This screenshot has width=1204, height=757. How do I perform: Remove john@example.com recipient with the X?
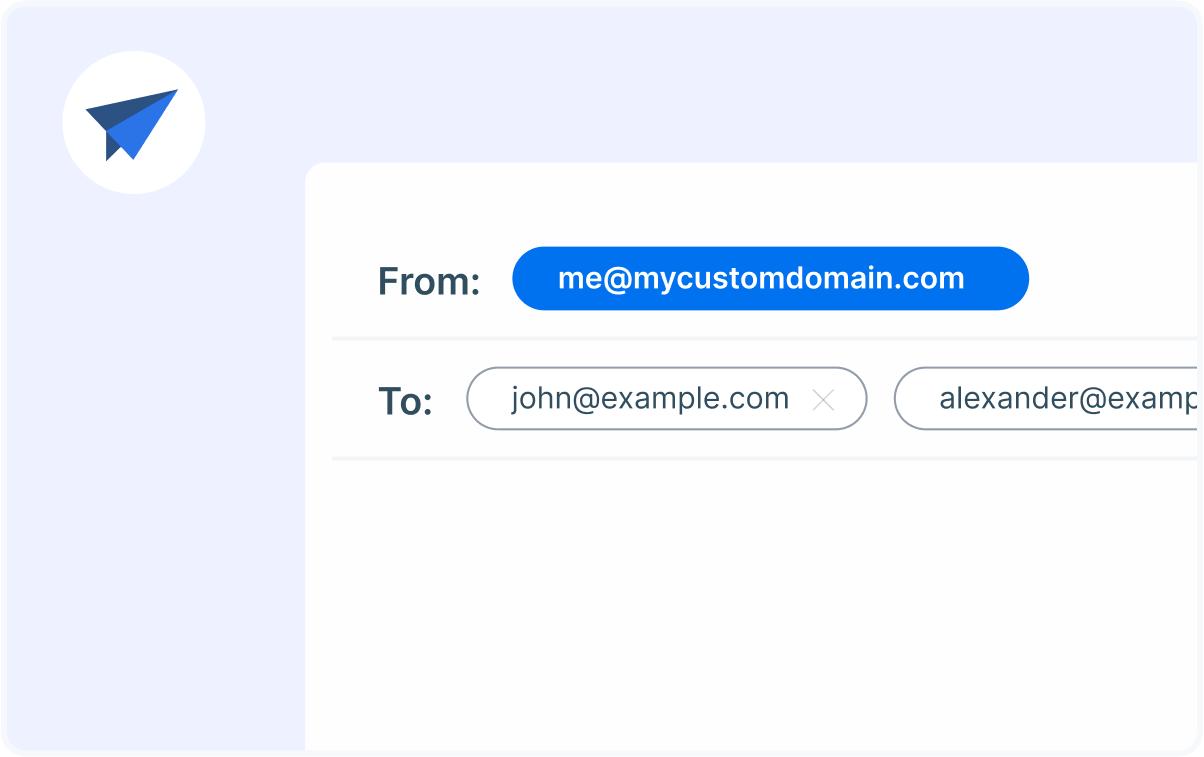pos(823,400)
